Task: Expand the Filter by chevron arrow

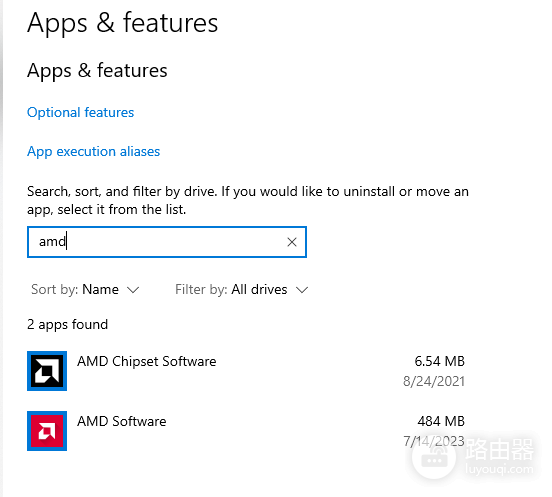Action: pos(302,290)
